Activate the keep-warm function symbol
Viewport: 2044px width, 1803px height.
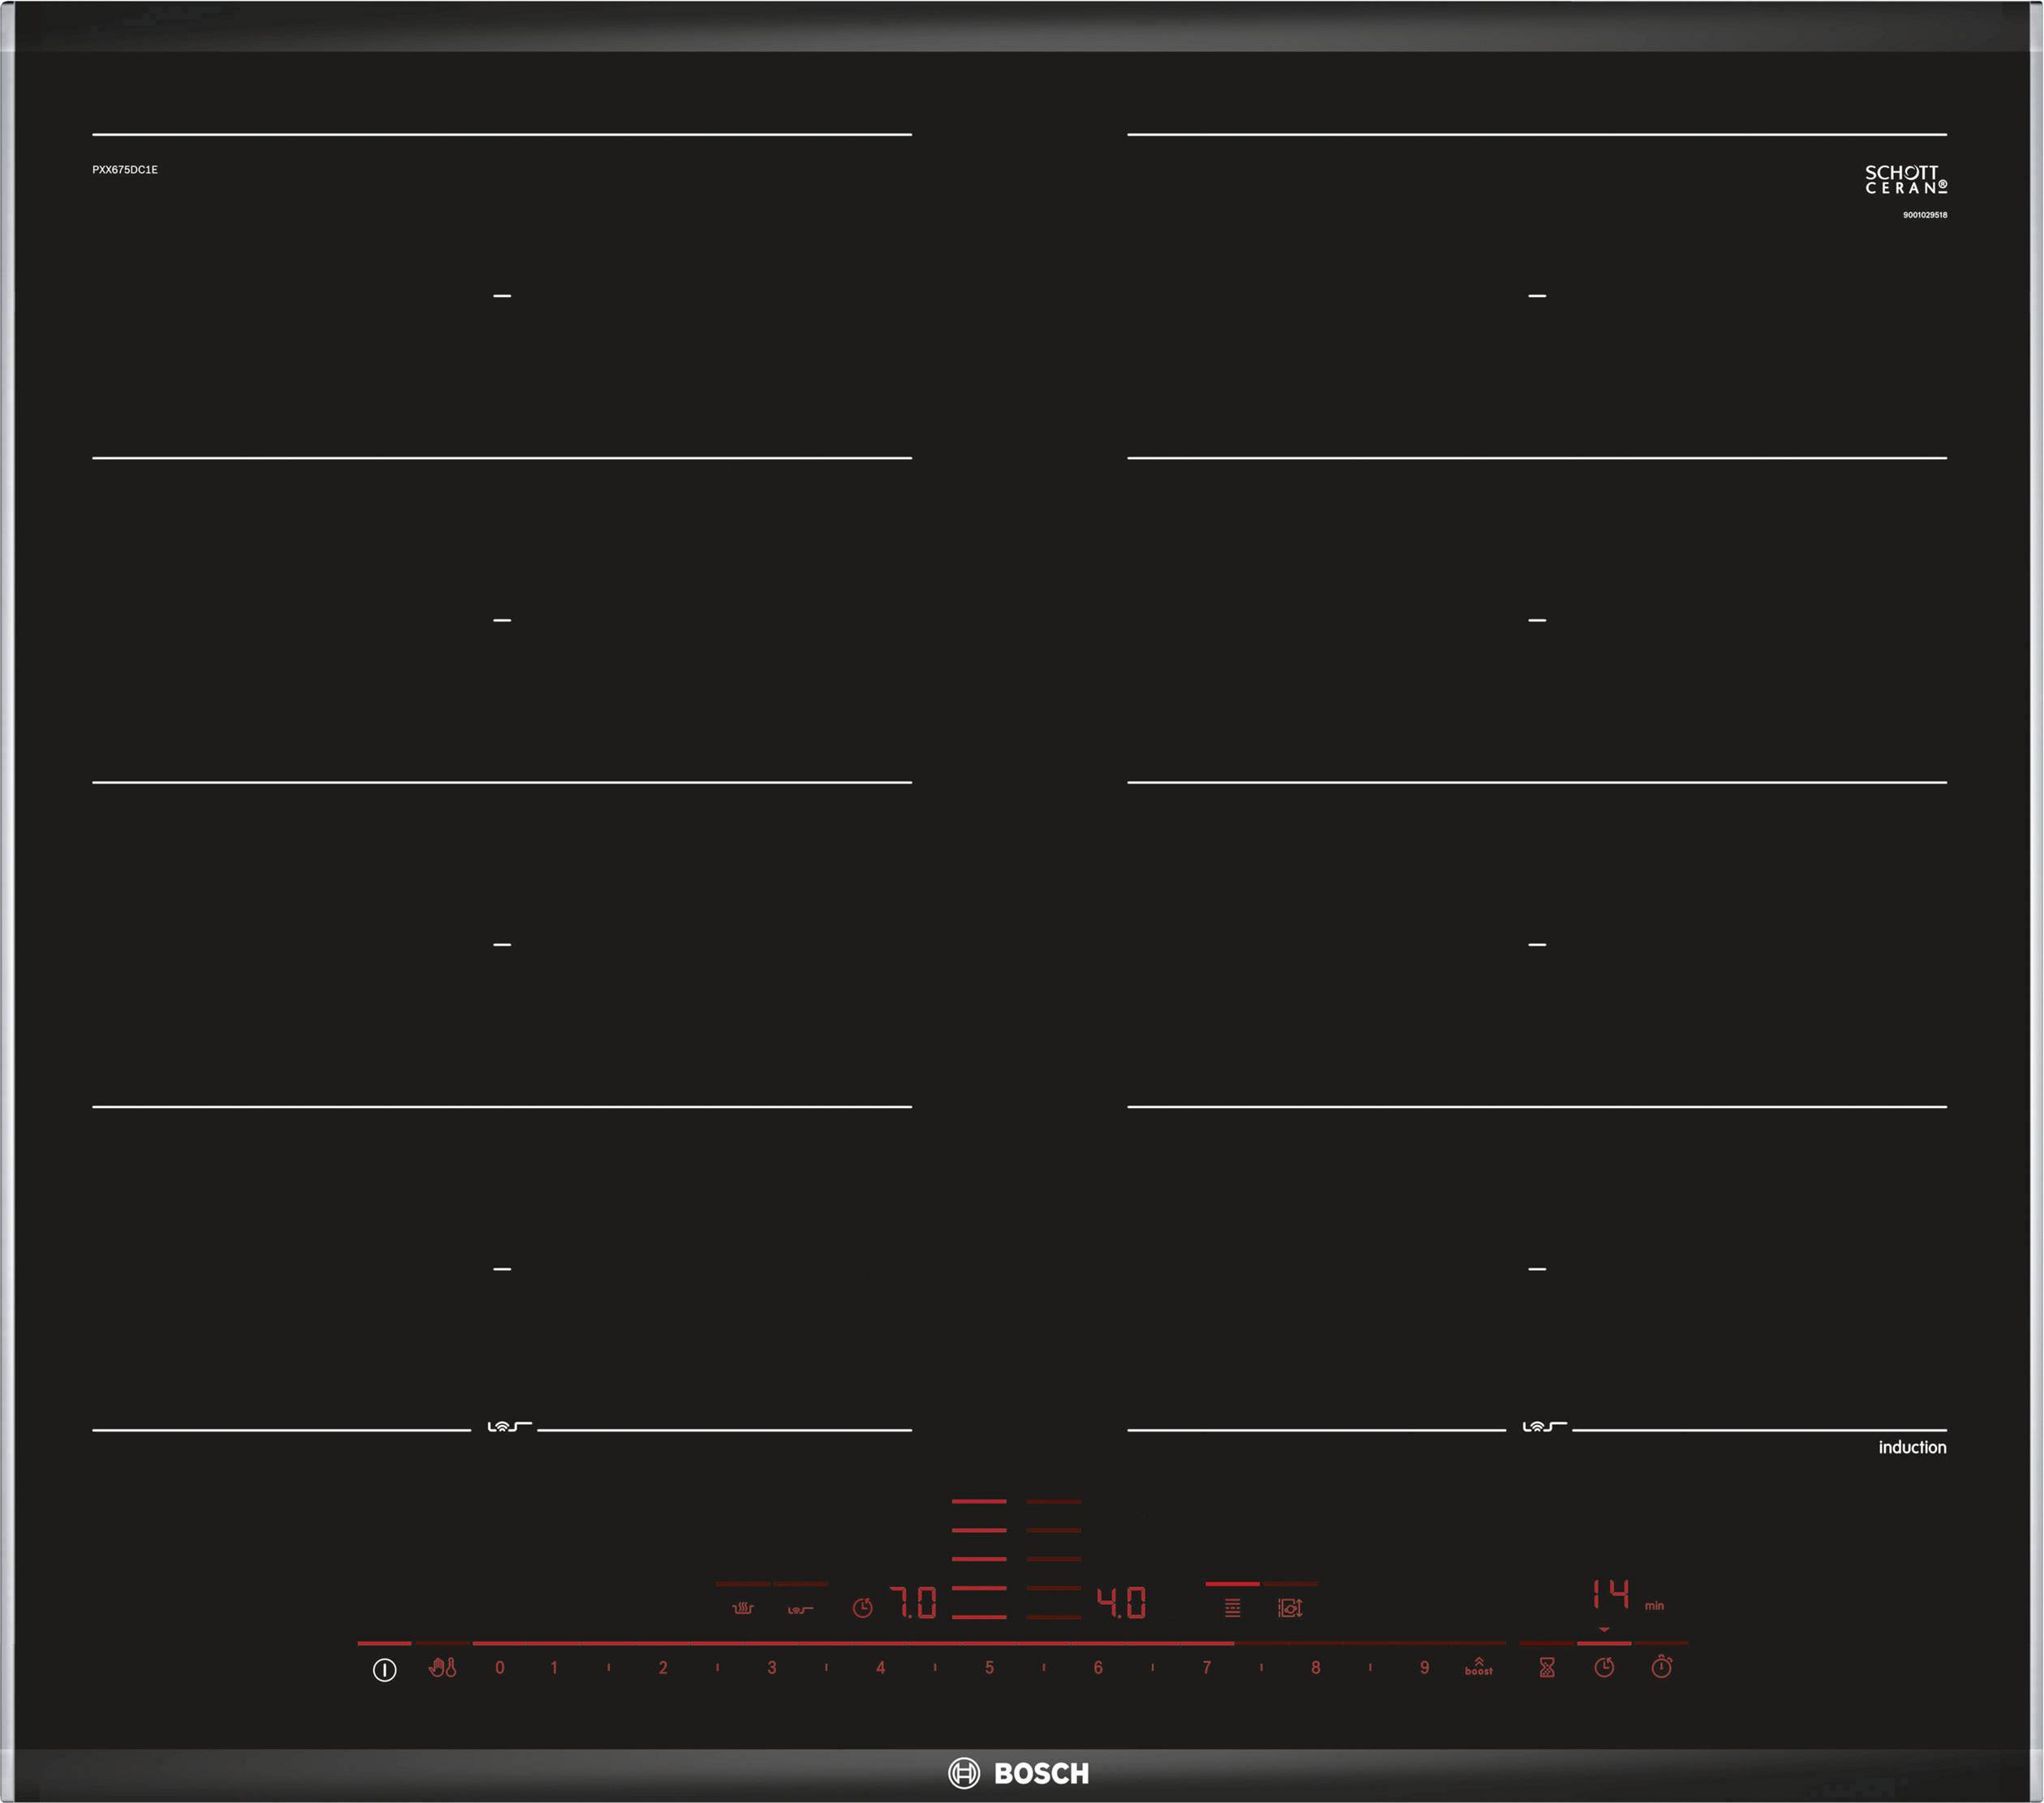742,1608
